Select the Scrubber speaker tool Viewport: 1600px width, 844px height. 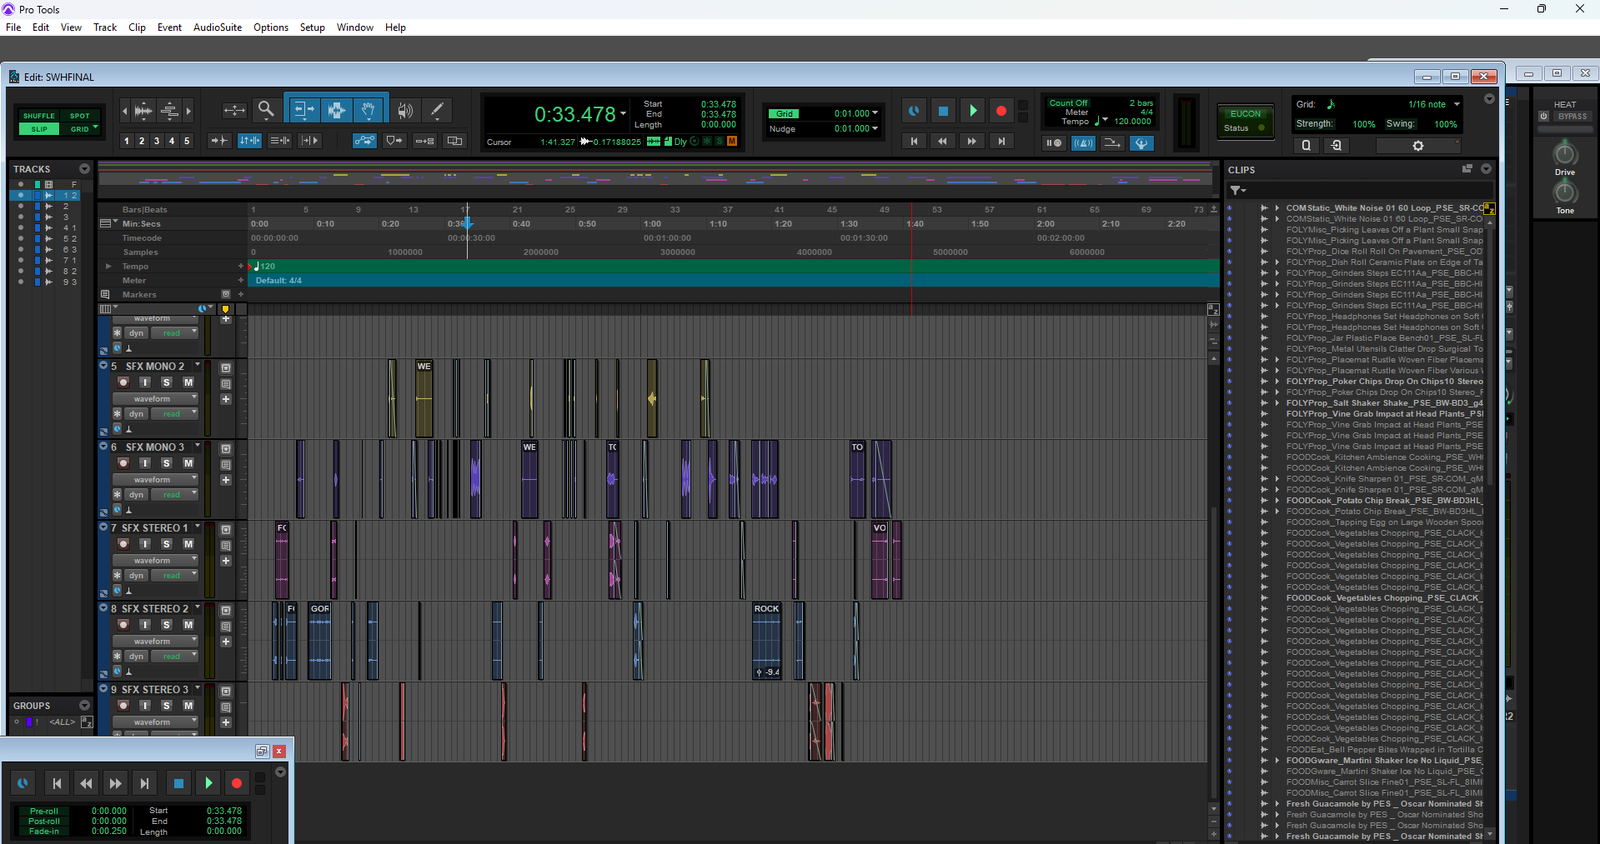click(x=405, y=110)
